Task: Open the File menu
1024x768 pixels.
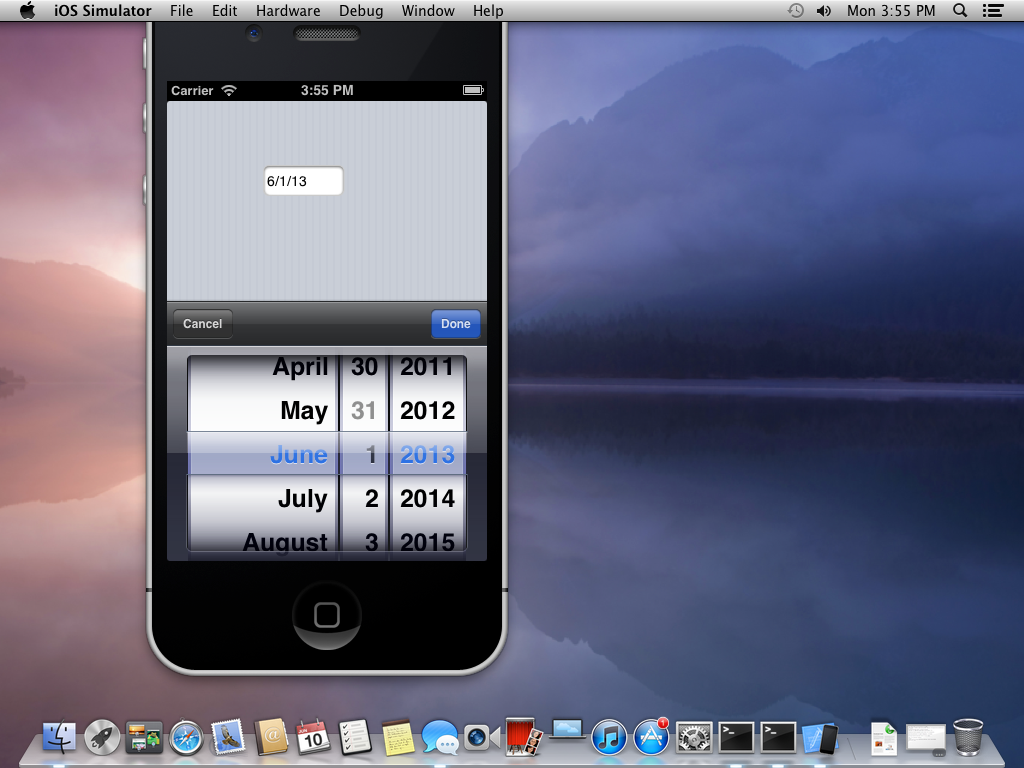Action: [181, 10]
